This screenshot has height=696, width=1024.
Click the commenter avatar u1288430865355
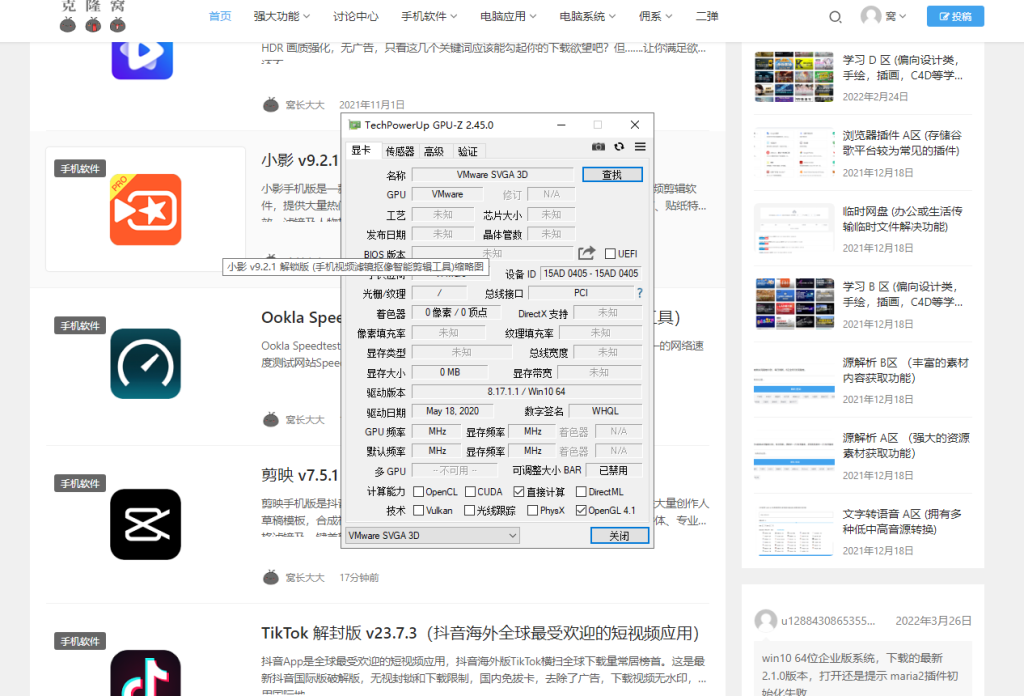tap(765, 620)
